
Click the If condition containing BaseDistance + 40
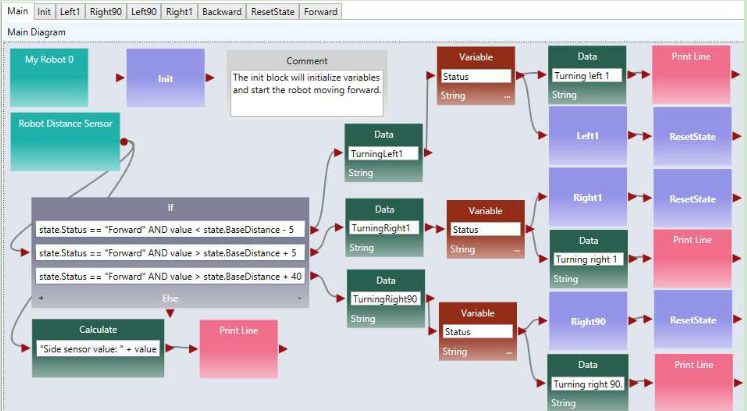pos(170,276)
